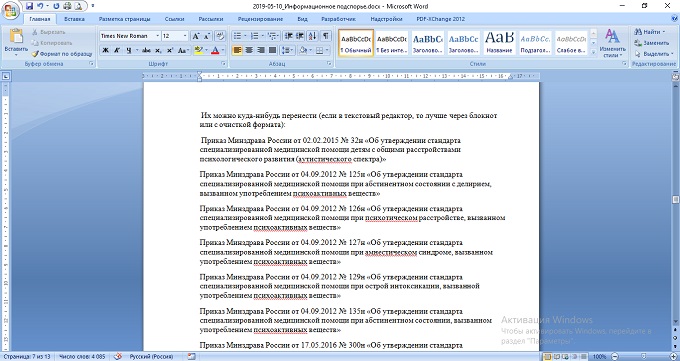Open the font size 12 dropdown
The image size is (680, 361).
tap(185, 36)
